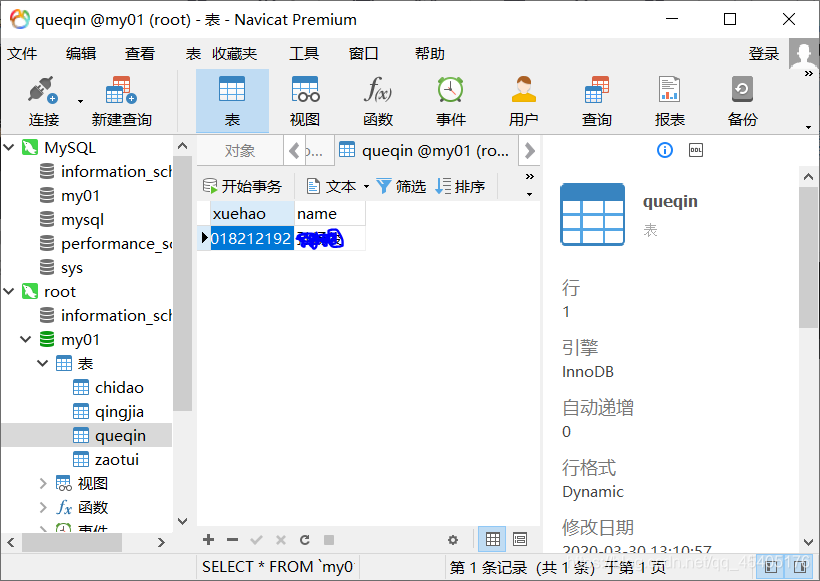This screenshot has height=581, width=820.
Task: Switch to form view
Action: click(520, 539)
